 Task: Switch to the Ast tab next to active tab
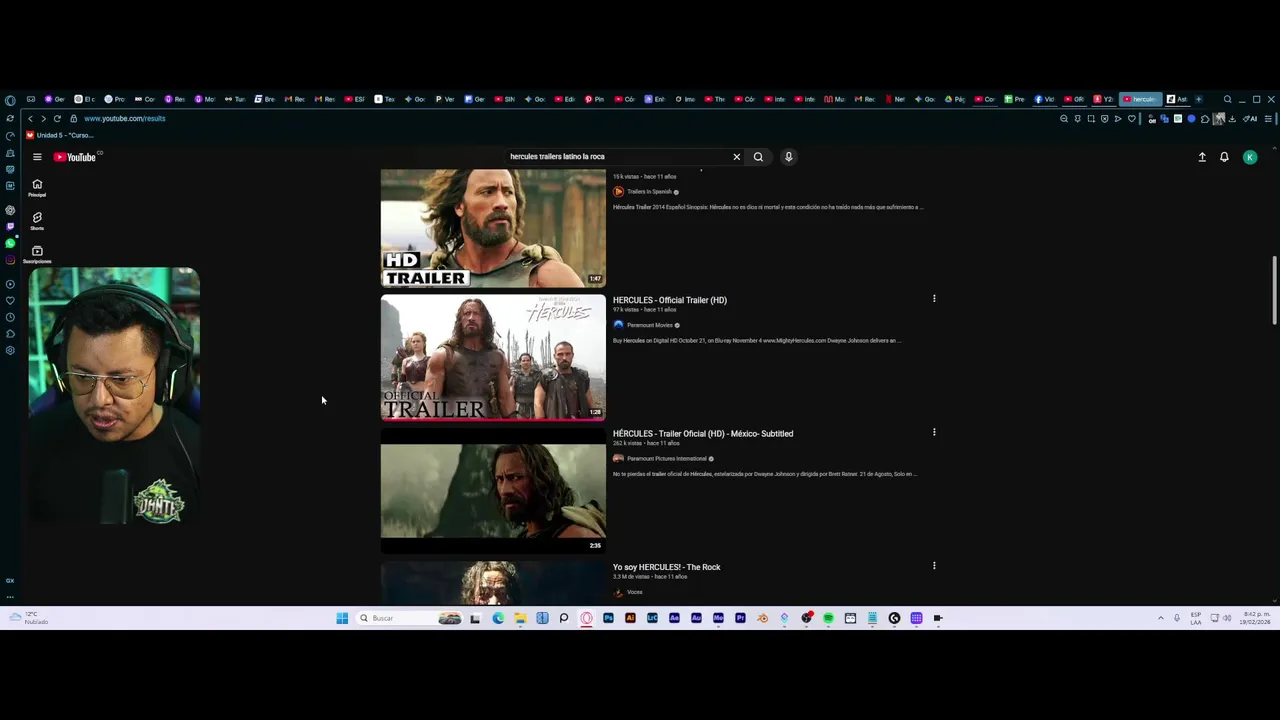pyautogui.click(x=1176, y=99)
